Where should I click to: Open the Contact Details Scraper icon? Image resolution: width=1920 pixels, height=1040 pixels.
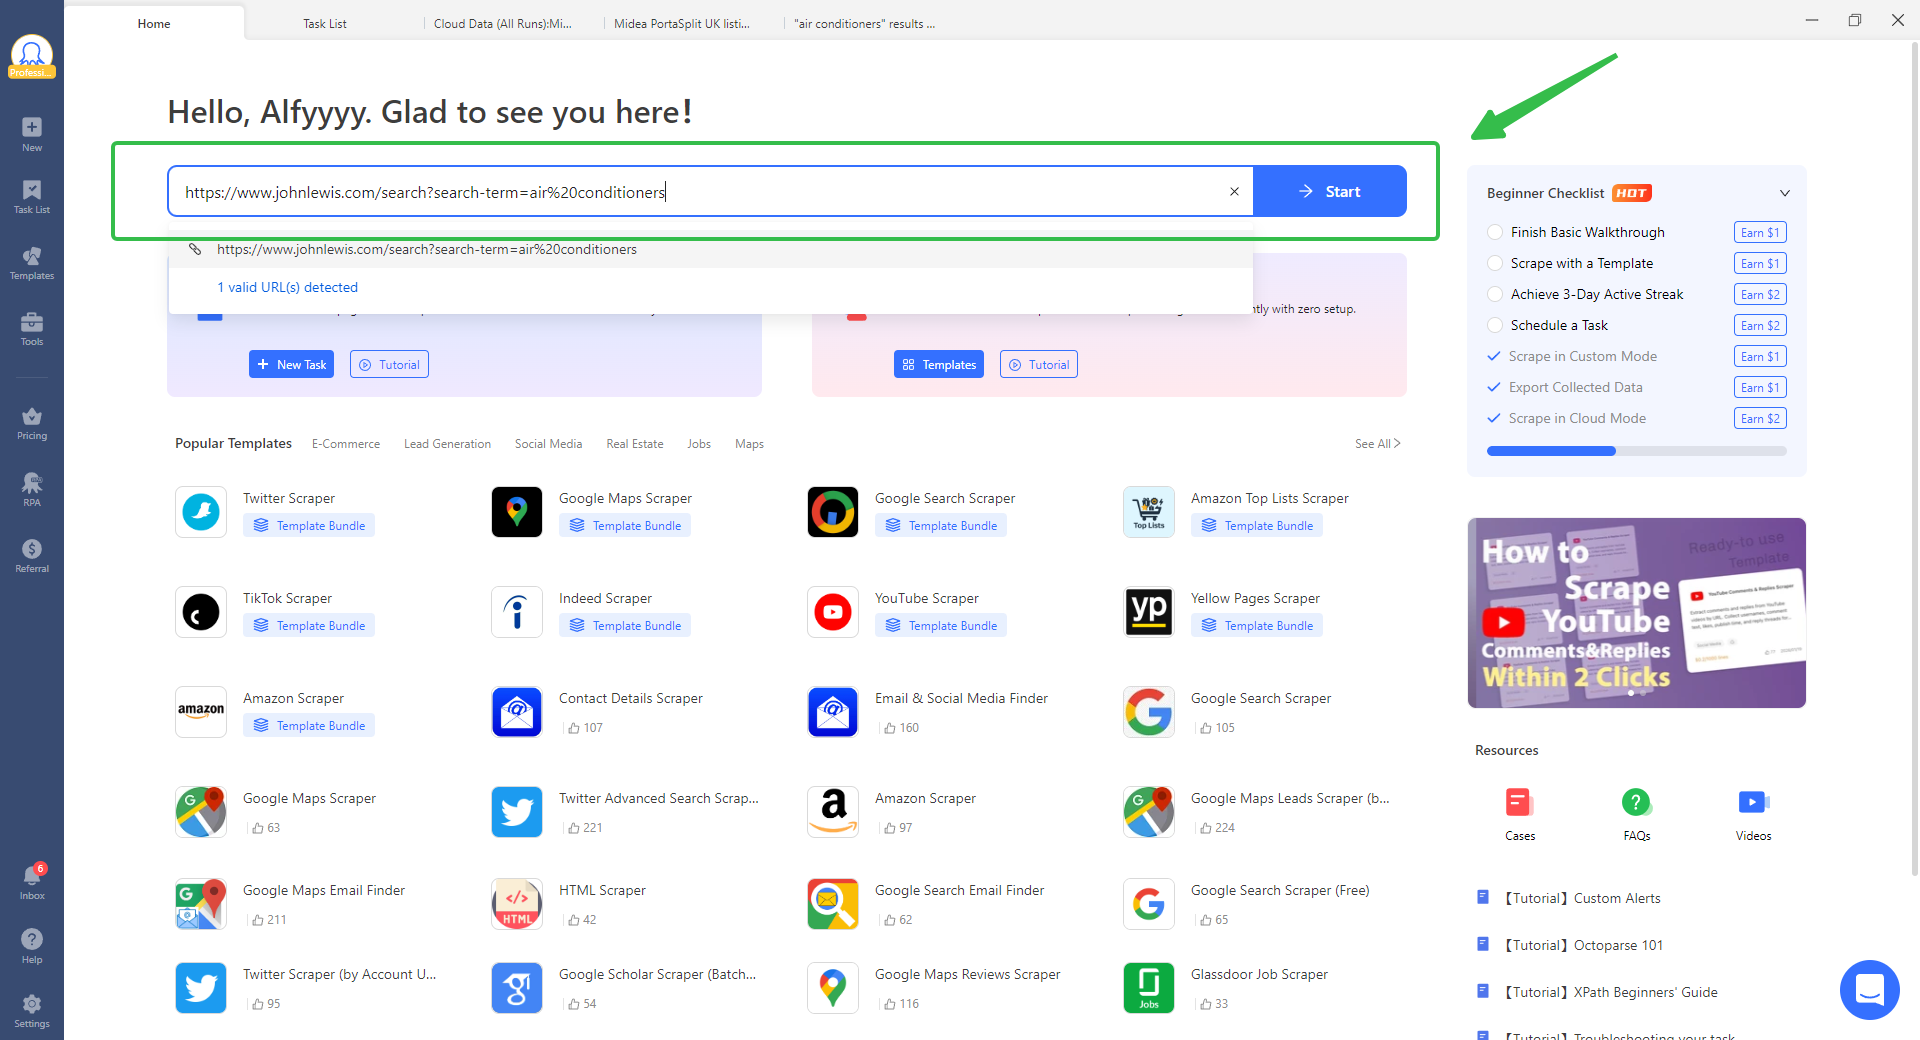click(517, 712)
